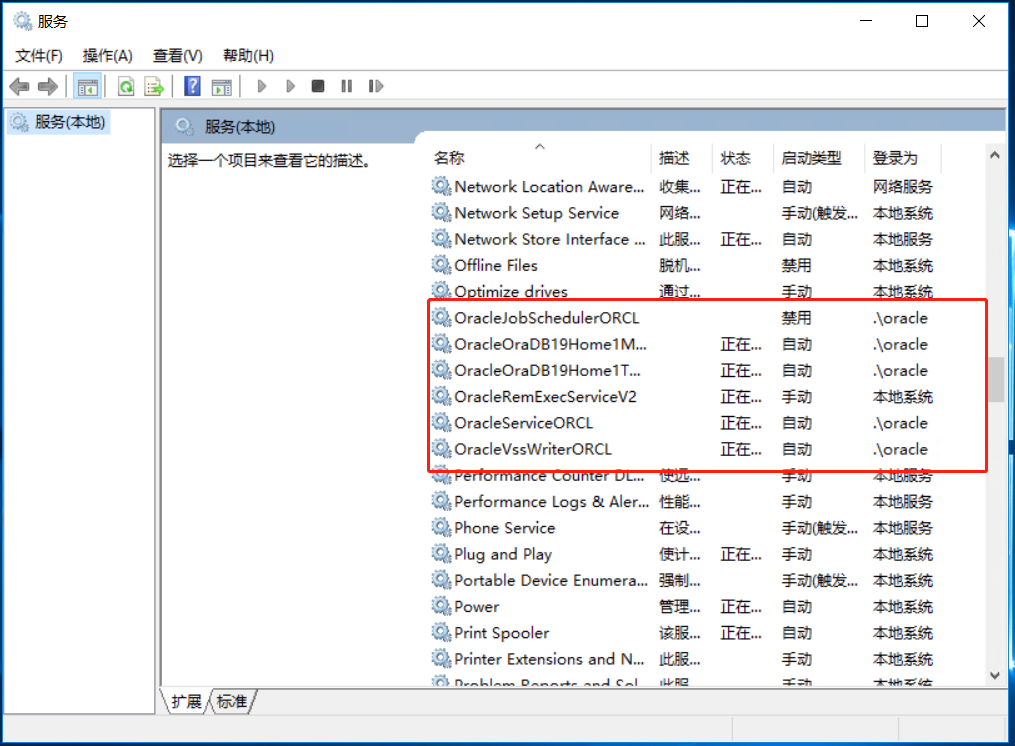Click the Start service play icon
The height and width of the screenshot is (746, 1015).
pos(262,86)
